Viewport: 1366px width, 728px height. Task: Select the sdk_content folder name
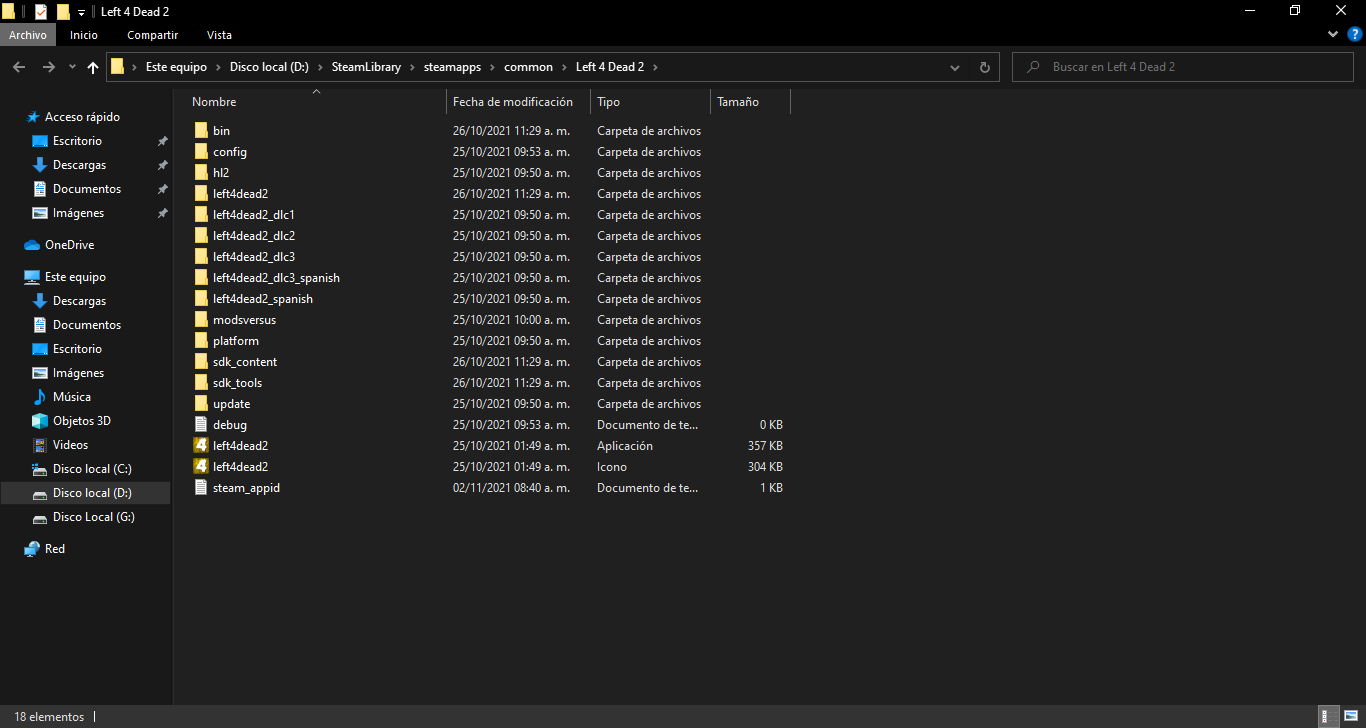point(245,362)
